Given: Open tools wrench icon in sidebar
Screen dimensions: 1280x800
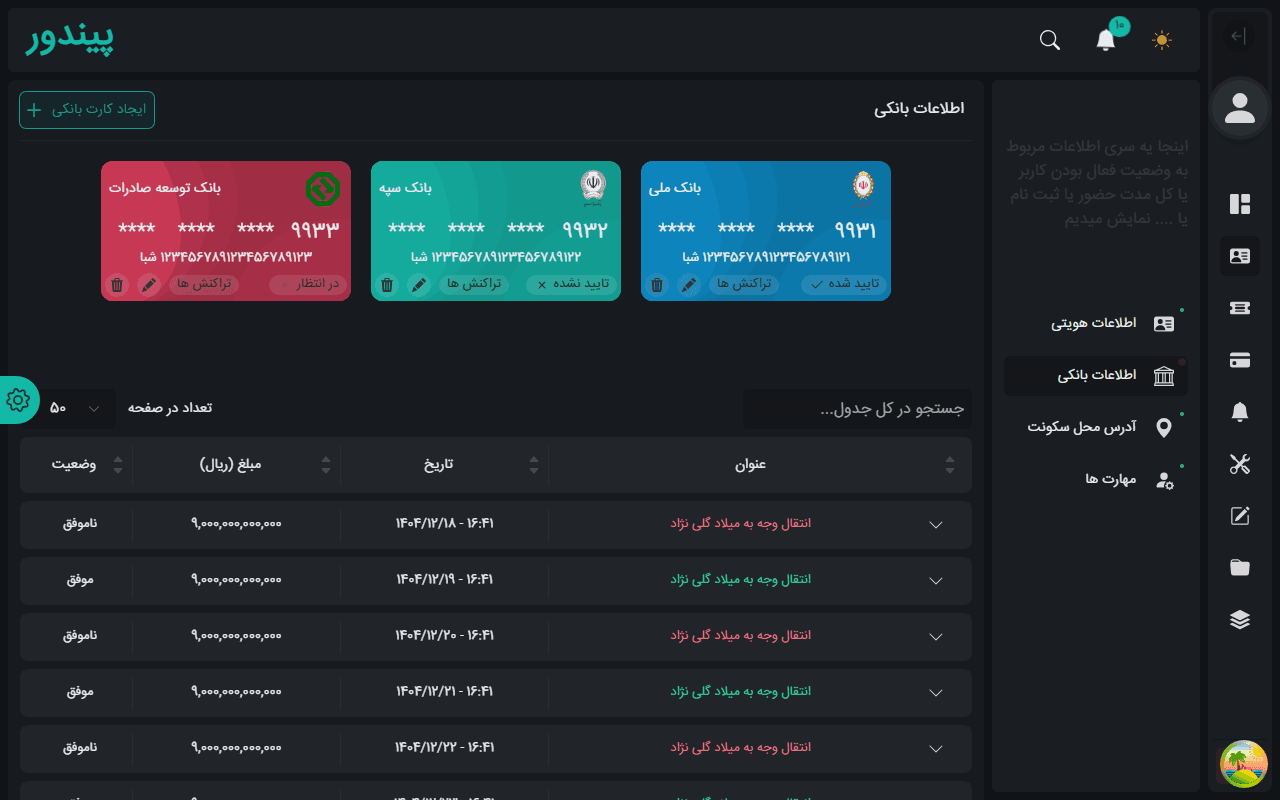Looking at the screenshot, I should coord(1240,464).
